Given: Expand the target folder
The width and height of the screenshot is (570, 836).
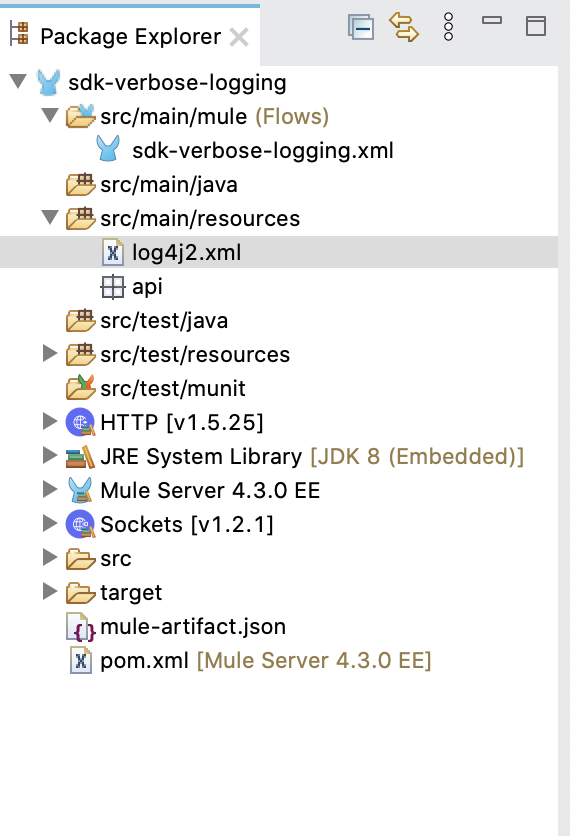Looking at the screenshot, I should tap(50, 591).
